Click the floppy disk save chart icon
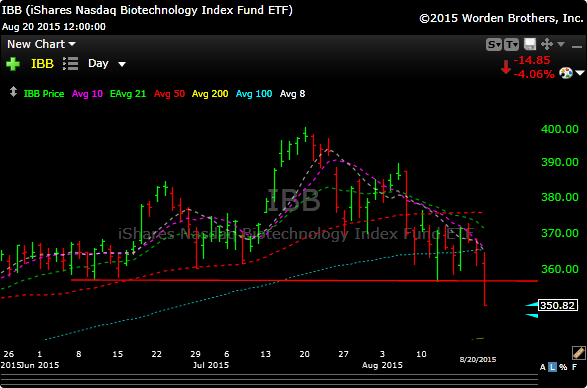The width and height of the screenshot is (587, 388). 530,45
